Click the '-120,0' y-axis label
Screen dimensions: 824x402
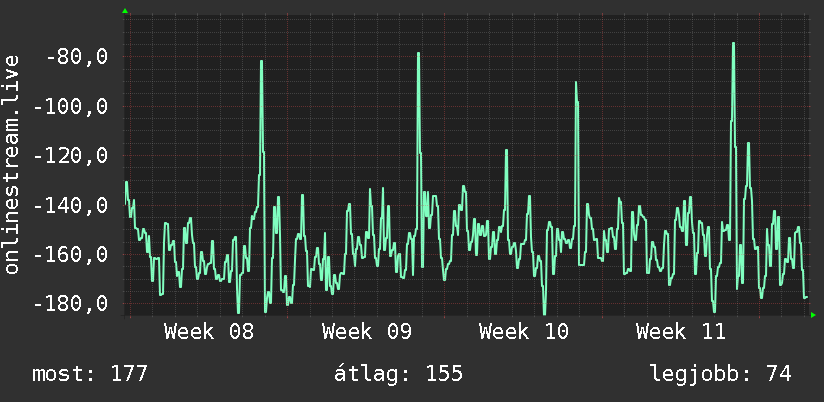pos(71,156)
